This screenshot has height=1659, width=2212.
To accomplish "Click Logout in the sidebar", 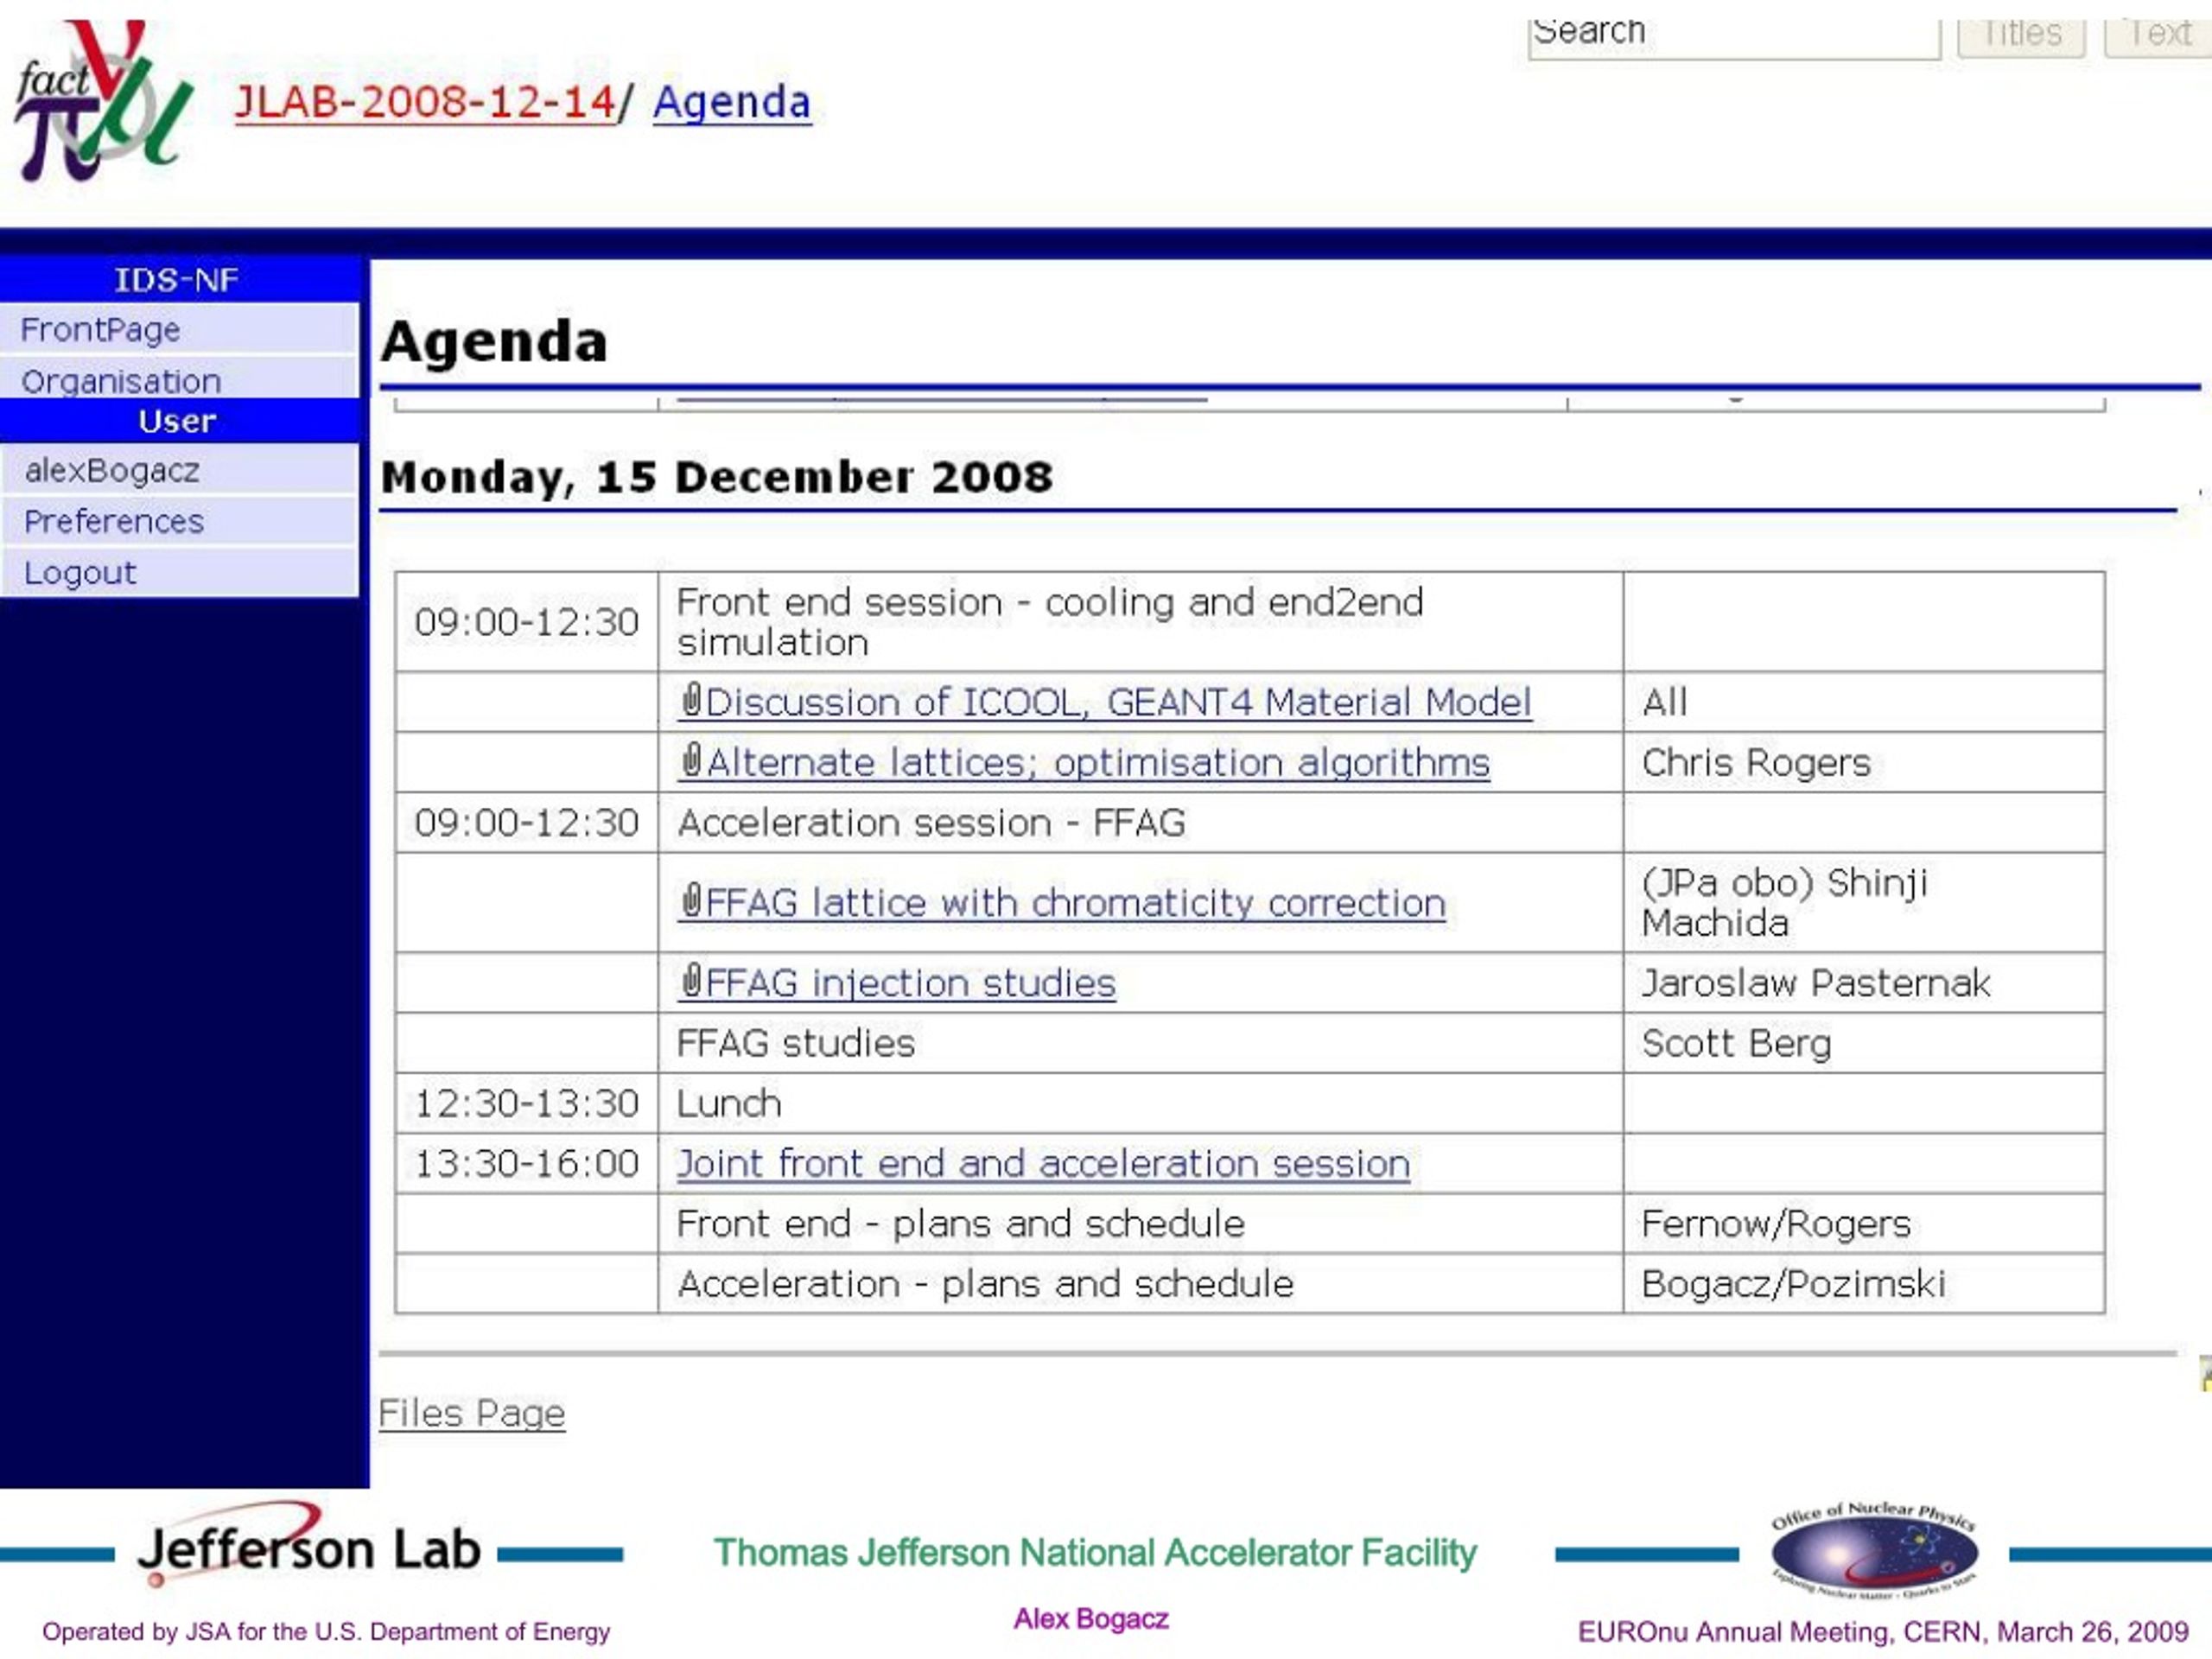I will click(179, 573).
